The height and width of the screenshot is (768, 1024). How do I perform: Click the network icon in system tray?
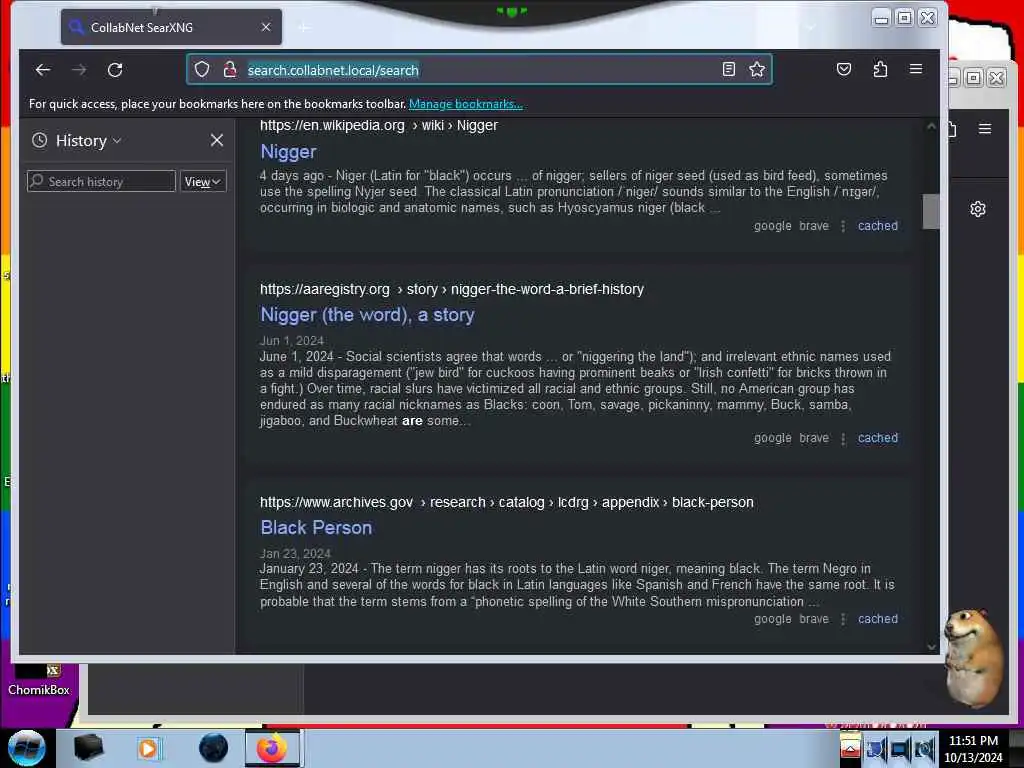tap(875, 748)
